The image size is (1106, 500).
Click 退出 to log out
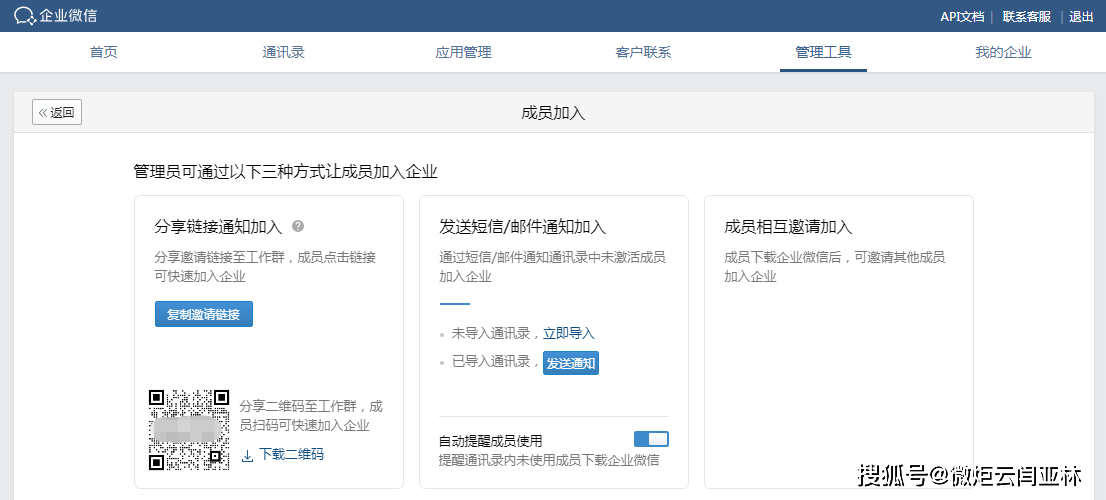[1081, 17]
